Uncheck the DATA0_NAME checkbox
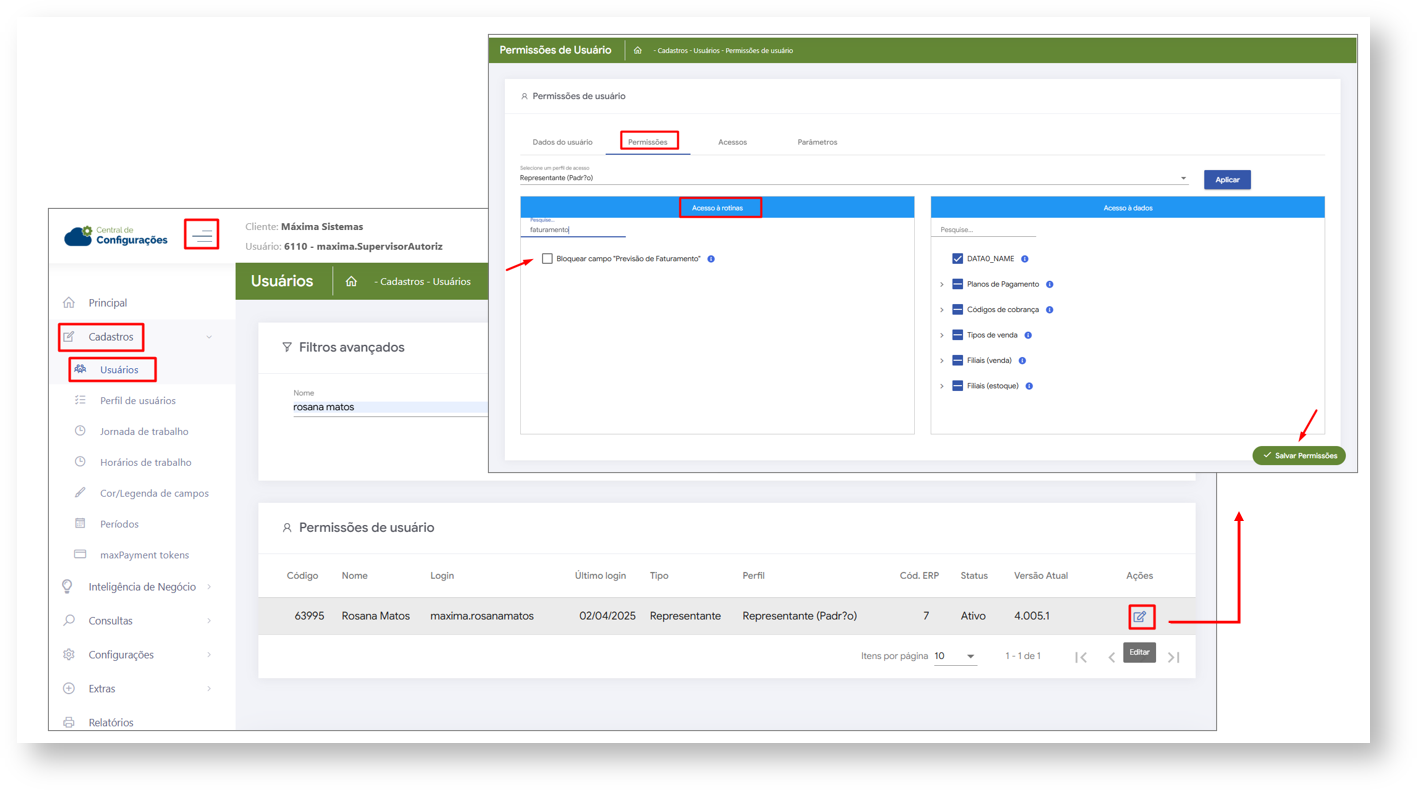This screenshot has width=1418, height=791. point(957,259)
